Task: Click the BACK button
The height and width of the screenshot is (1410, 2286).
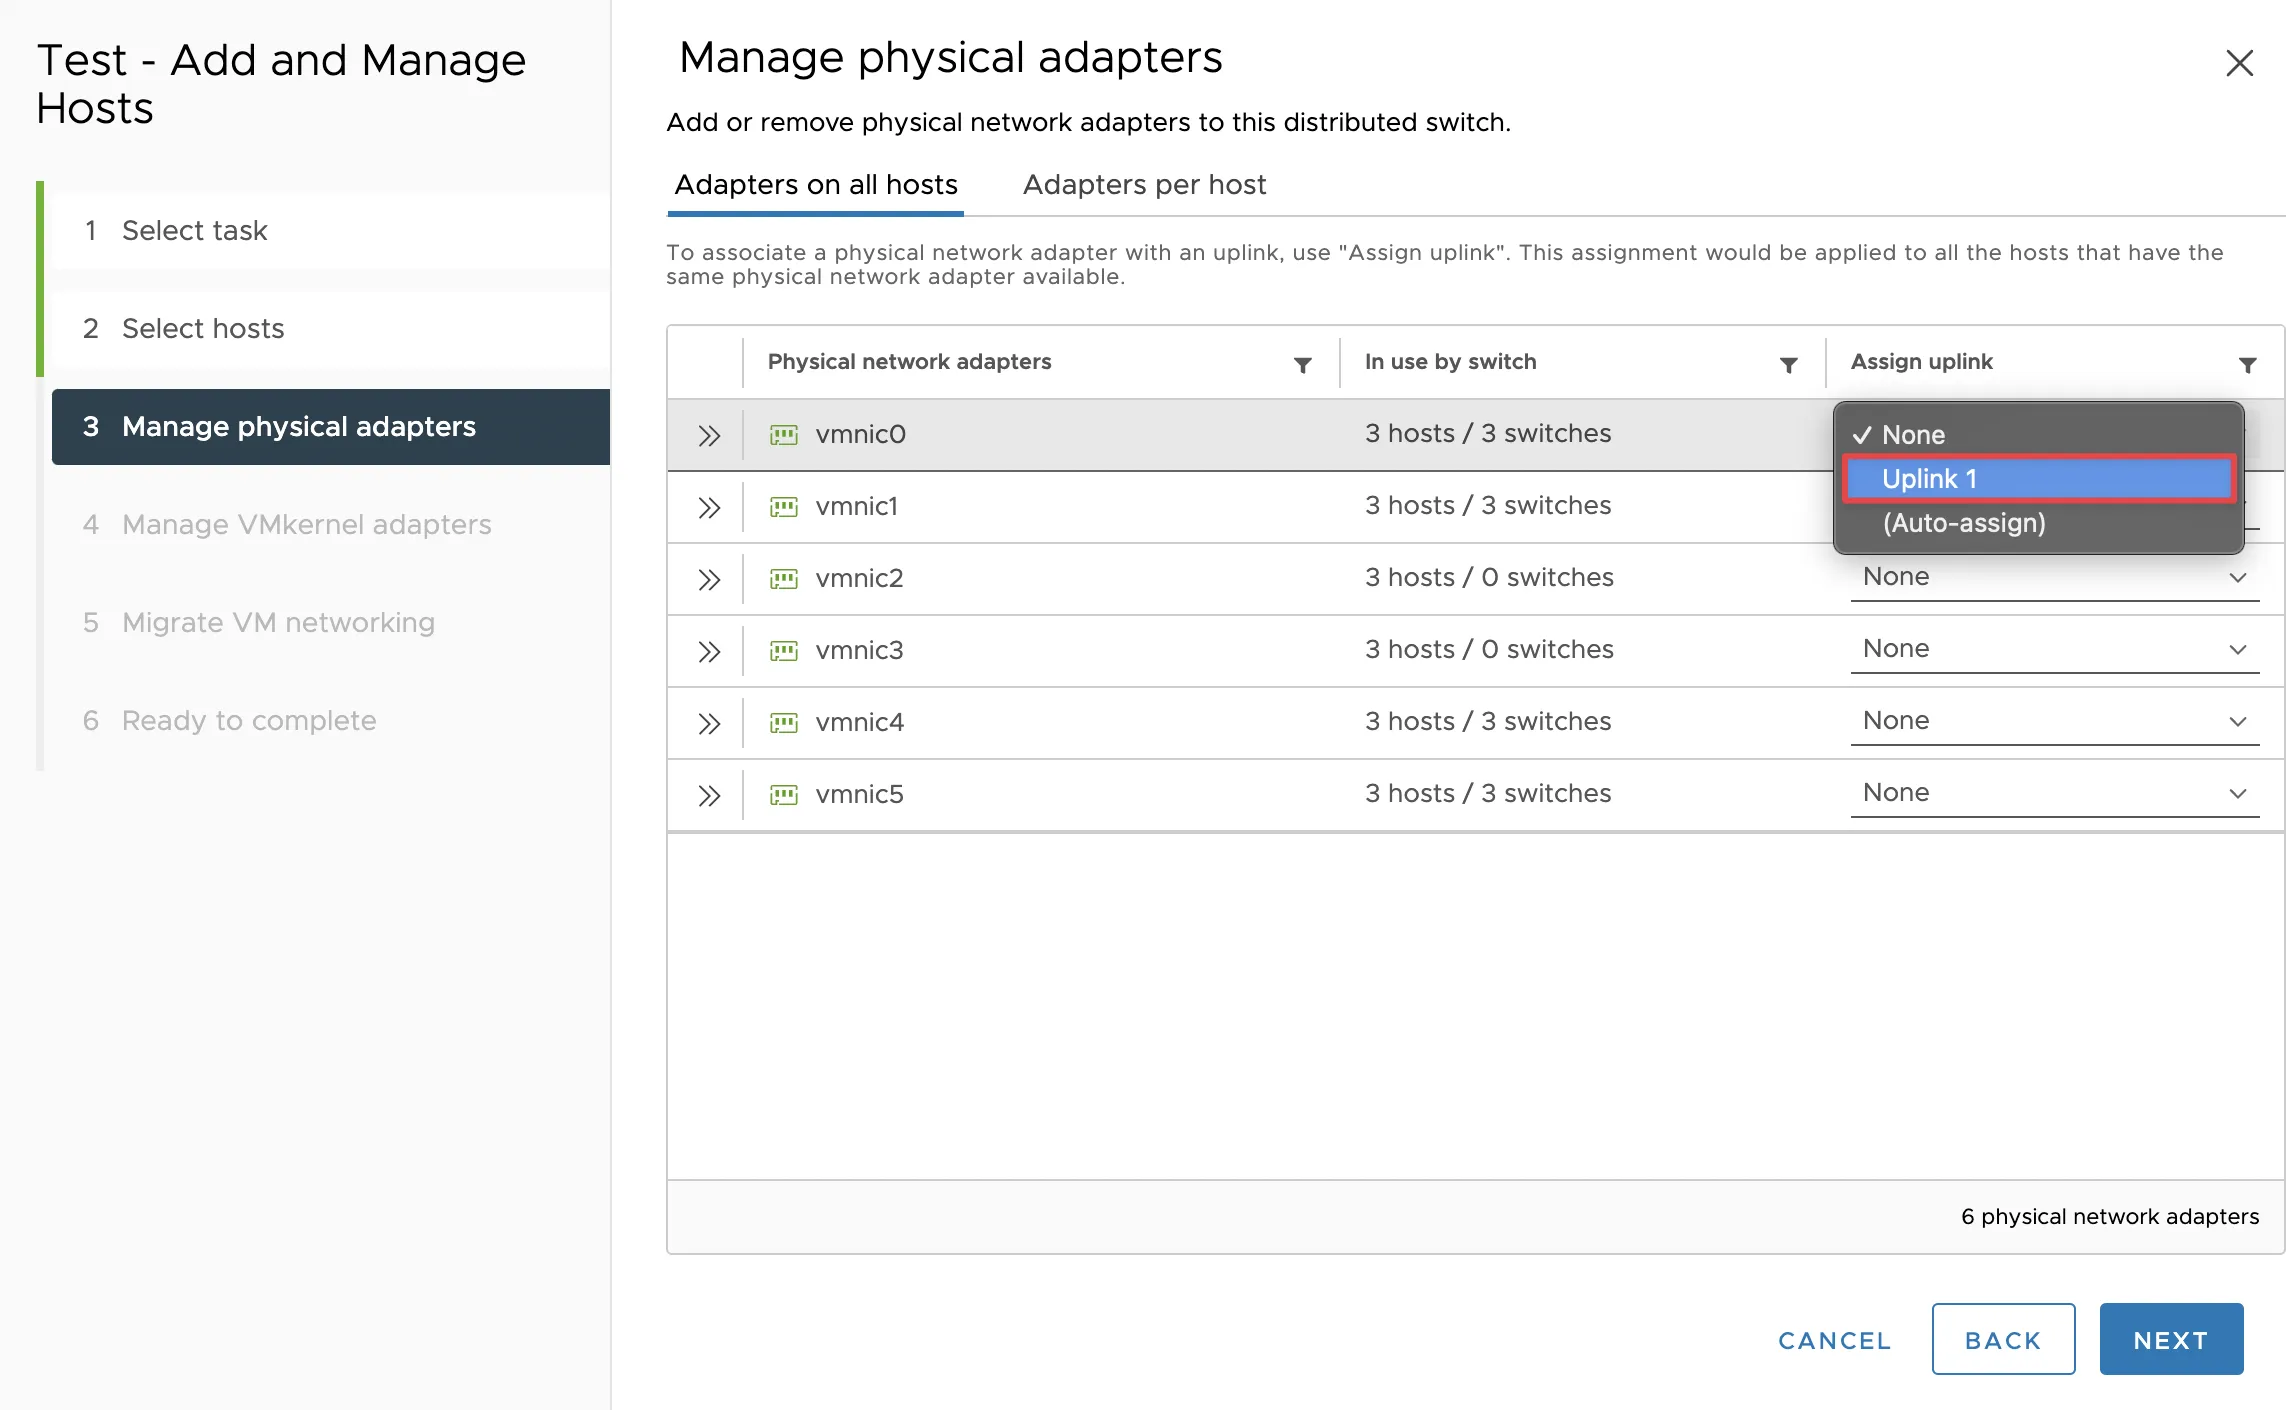Action: [2002, 1339]
